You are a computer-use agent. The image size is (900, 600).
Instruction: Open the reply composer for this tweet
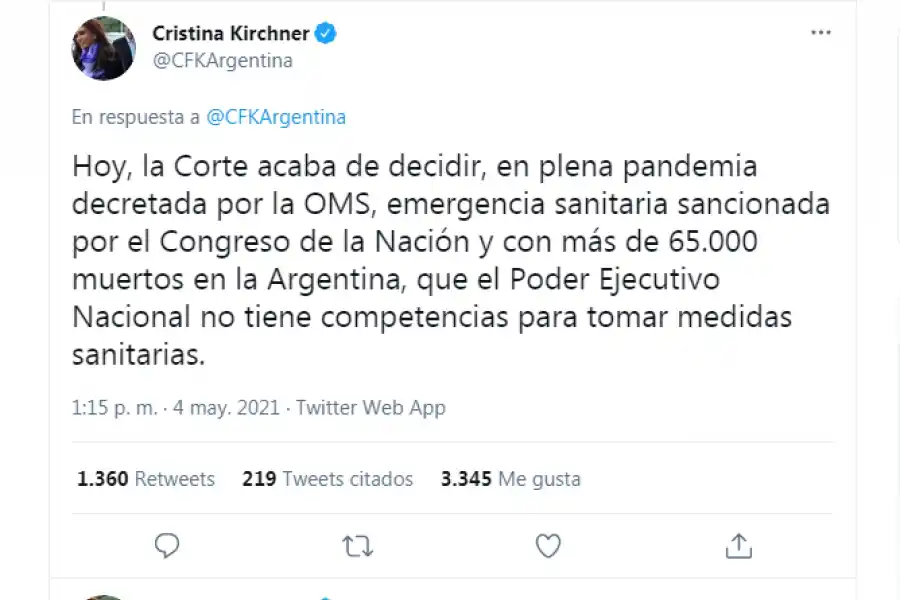tap(167, 546)
